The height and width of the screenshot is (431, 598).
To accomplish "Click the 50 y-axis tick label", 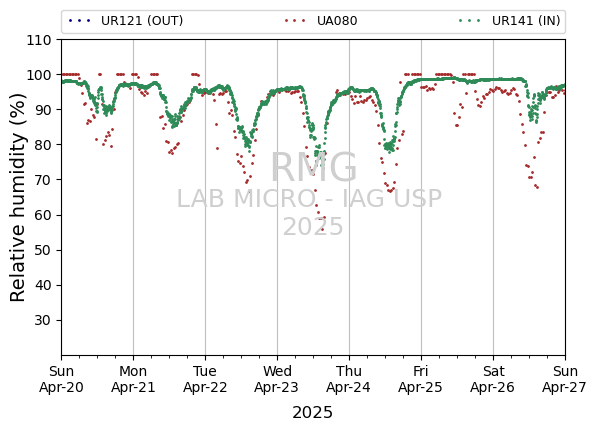I will (x=43, y=250).
